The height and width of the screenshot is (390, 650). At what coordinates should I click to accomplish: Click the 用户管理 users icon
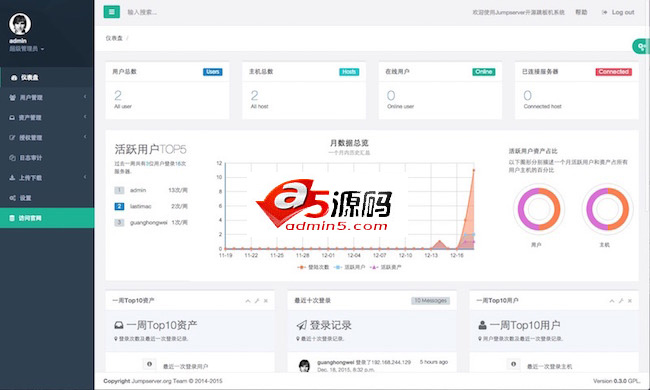(12, 97)
